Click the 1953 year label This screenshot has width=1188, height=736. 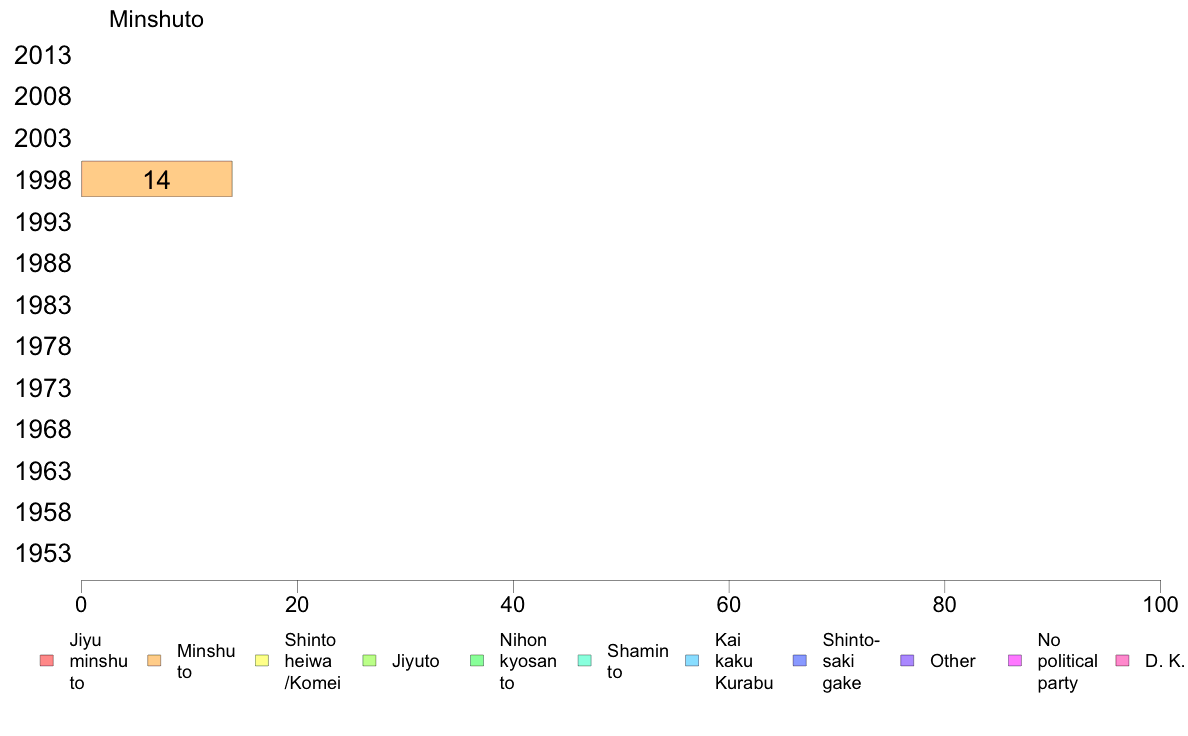43,553
